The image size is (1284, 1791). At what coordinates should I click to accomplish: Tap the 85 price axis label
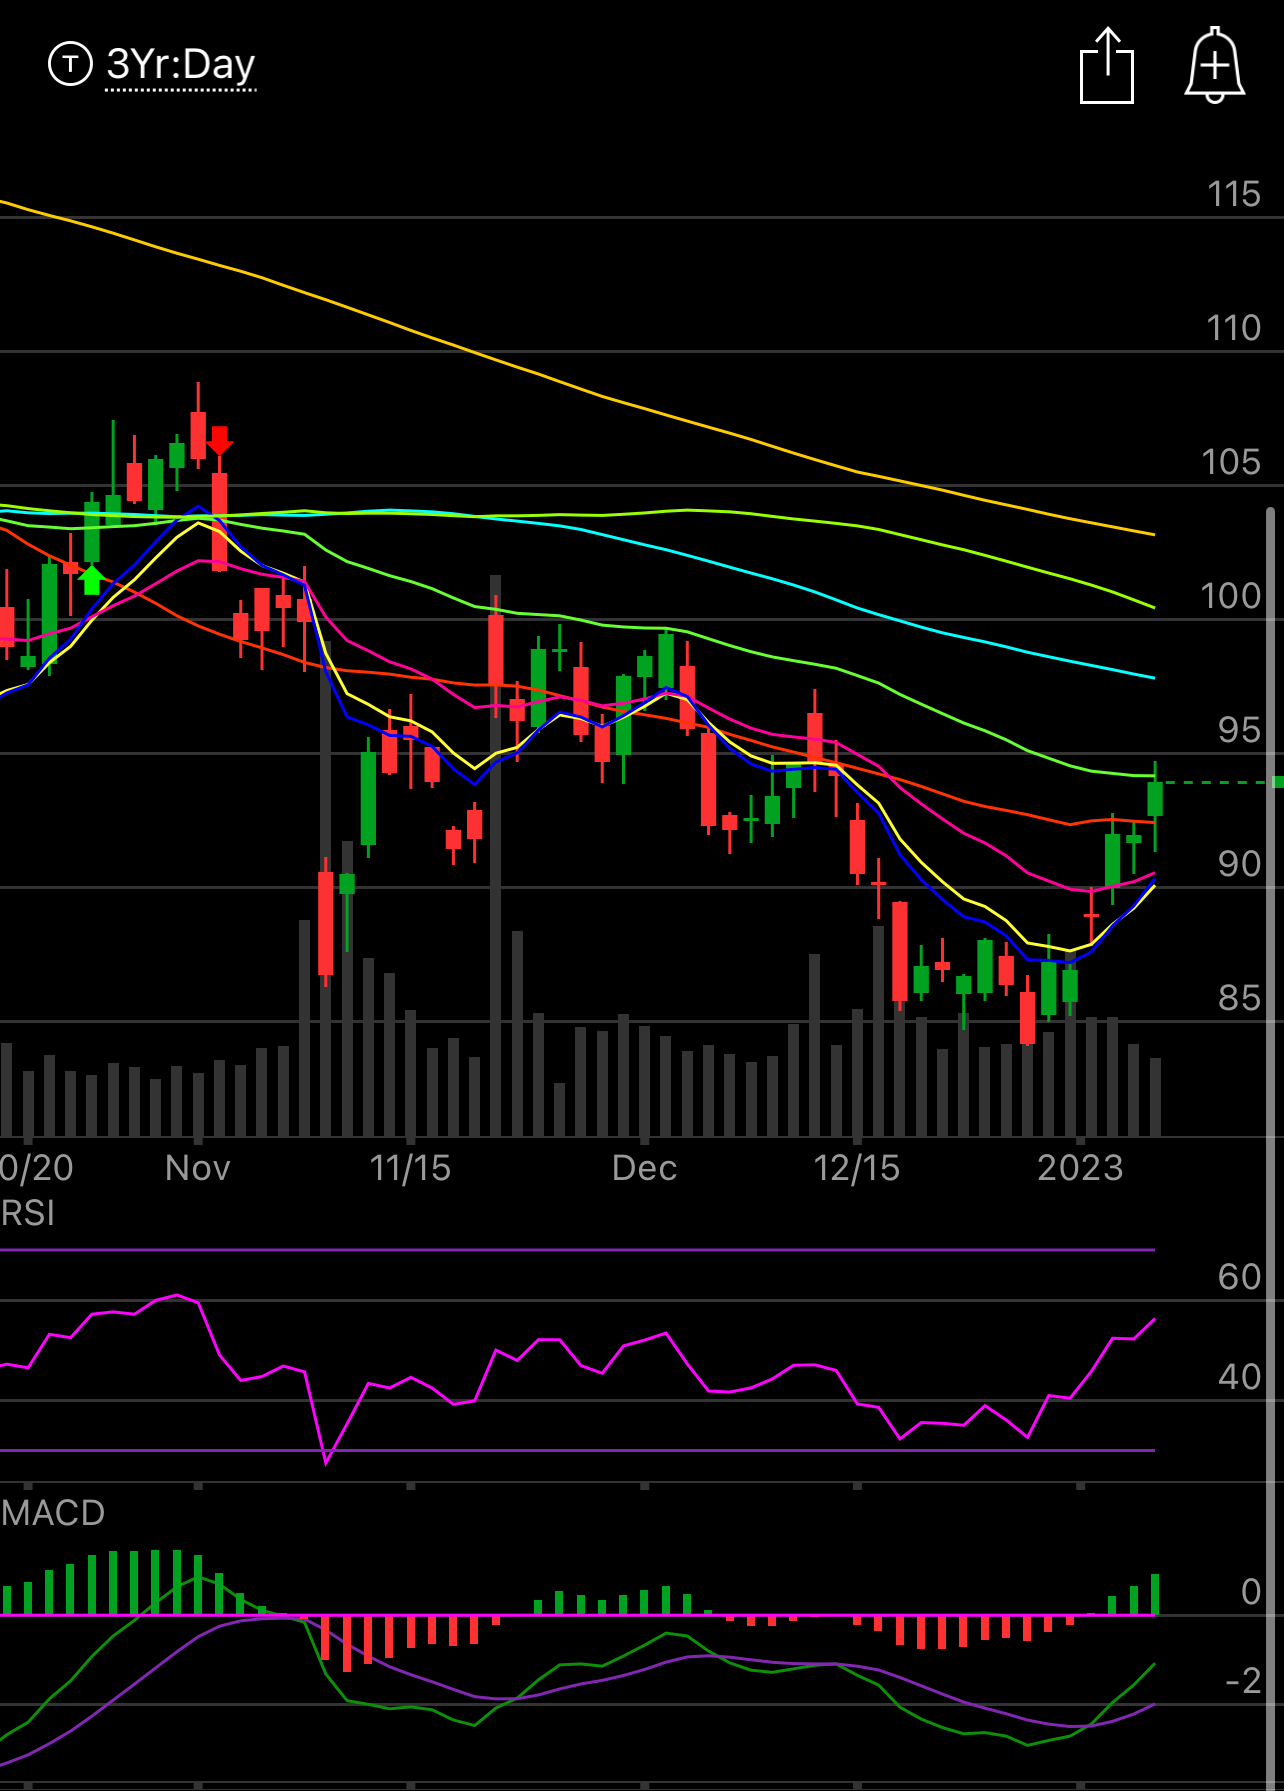1239,998
